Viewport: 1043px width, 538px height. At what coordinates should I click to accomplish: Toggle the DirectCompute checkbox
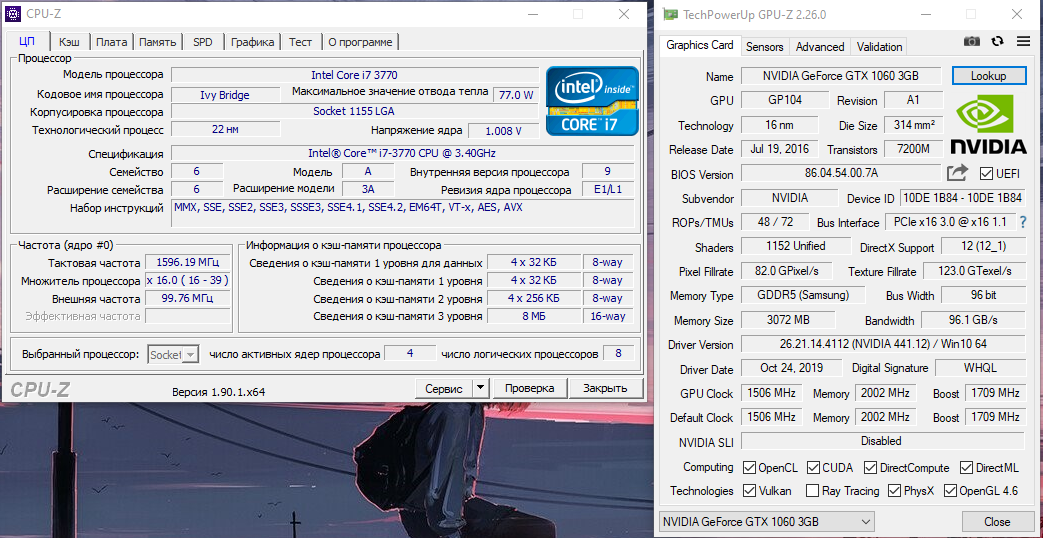(x=870, y=468)
